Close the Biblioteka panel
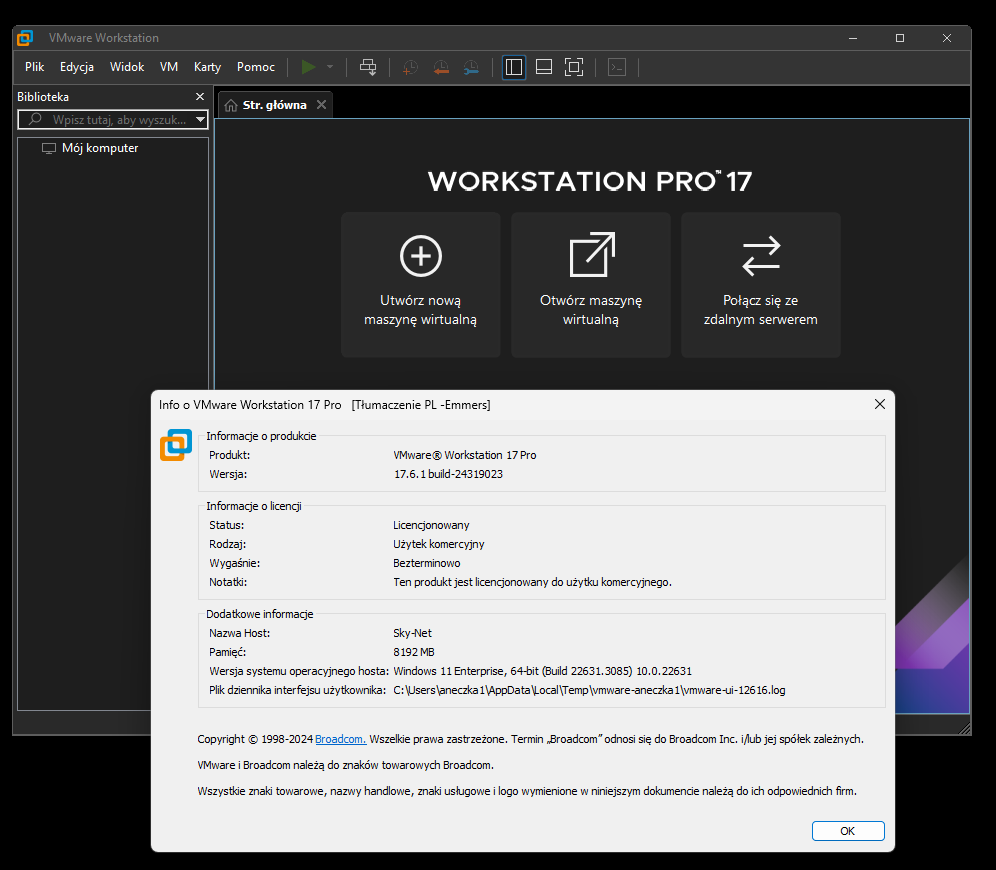This screenshot has width=996, height=870. [x=200, y=97]
